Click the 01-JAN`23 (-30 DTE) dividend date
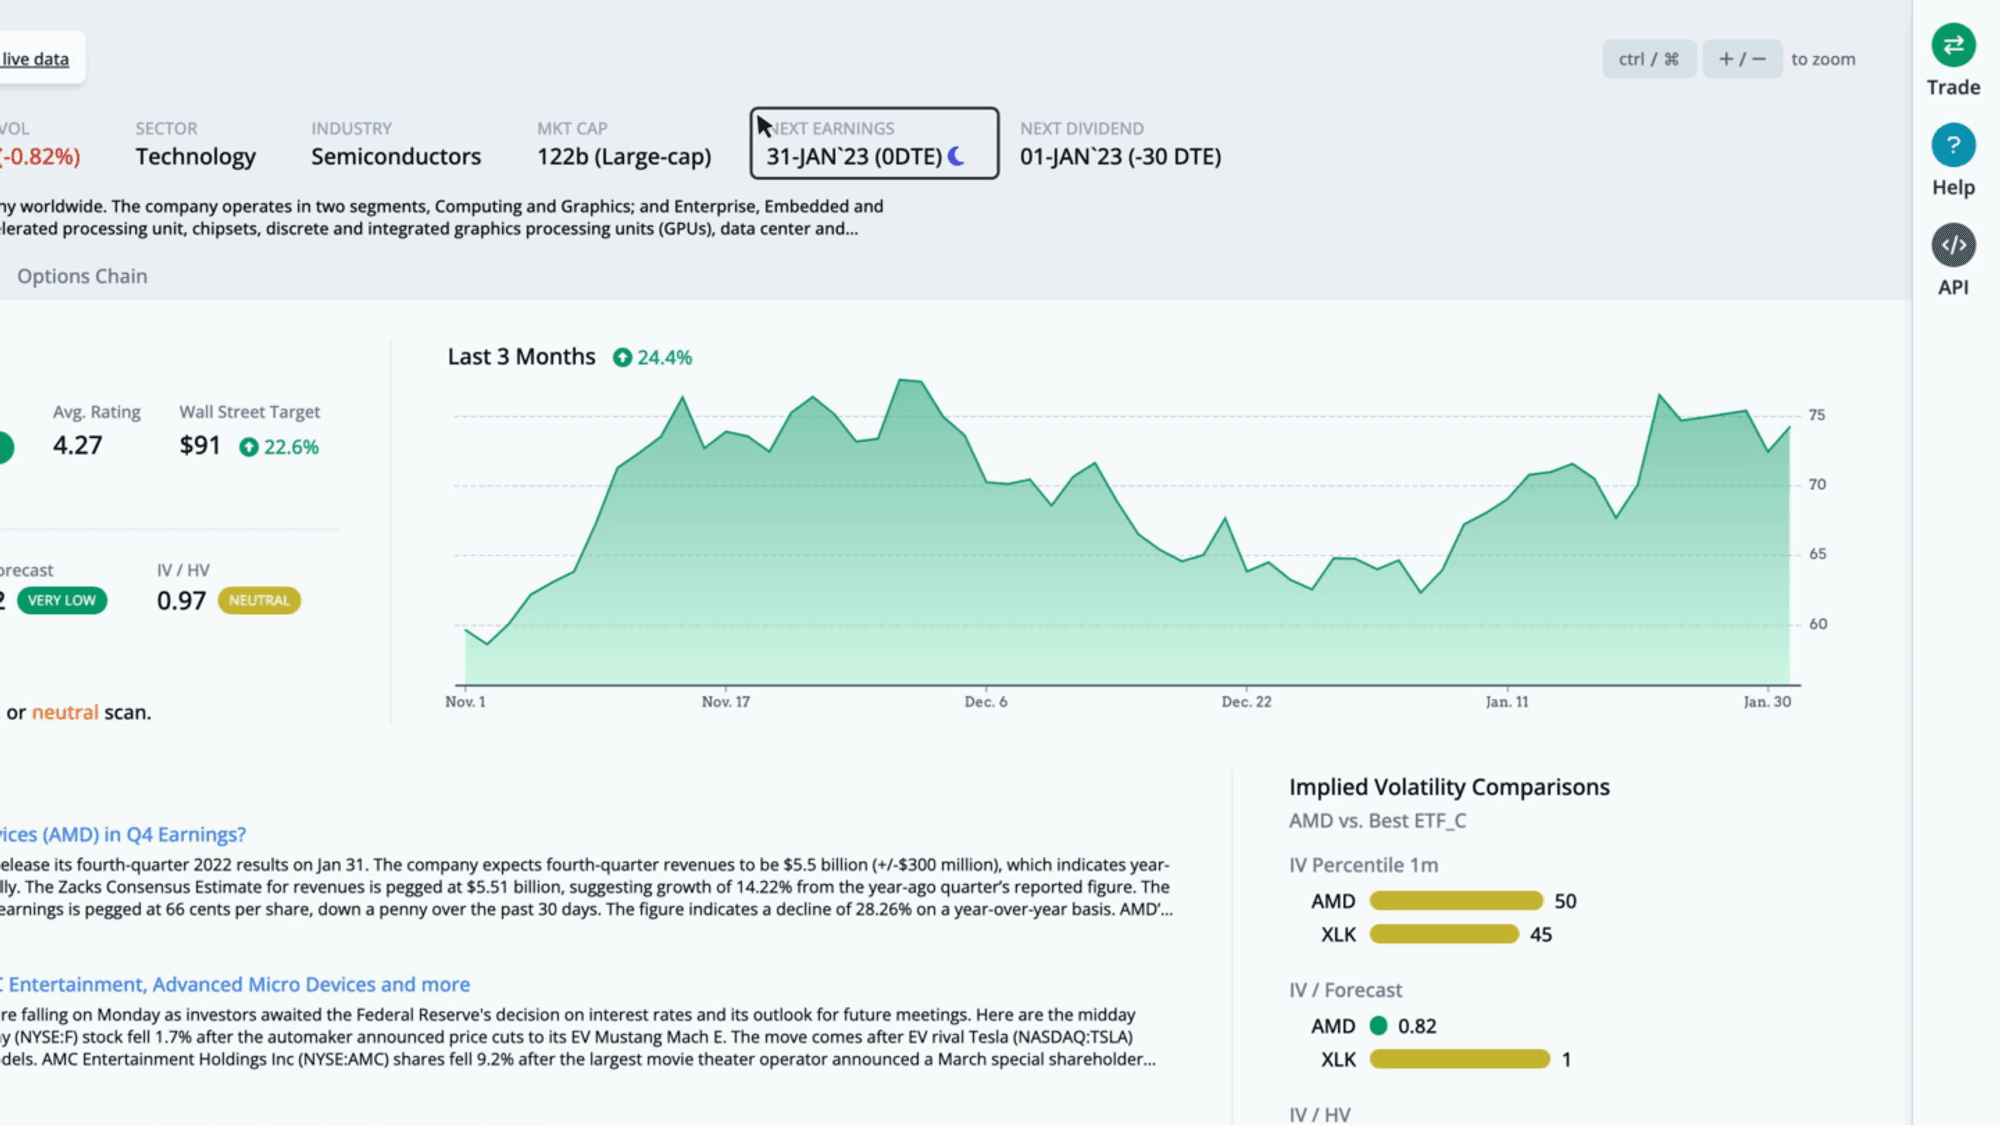2000x1125 pixels. point(1120,157)
